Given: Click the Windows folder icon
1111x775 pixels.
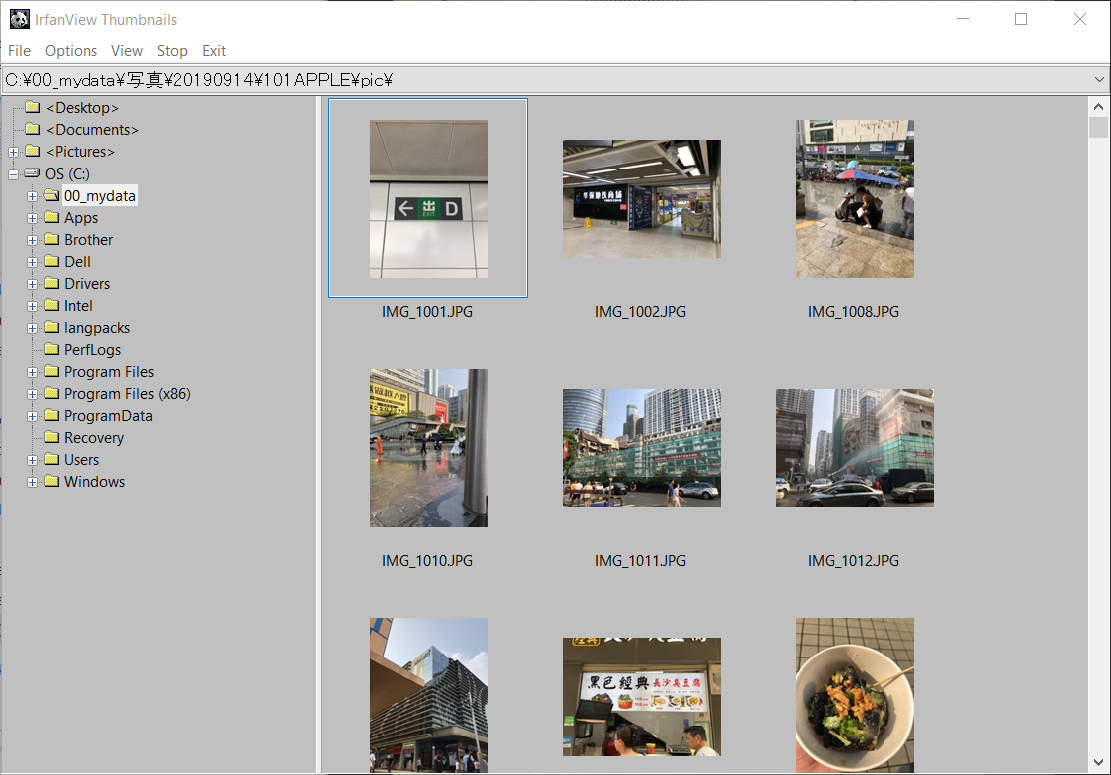Looking at the screenshot, I should [52, 480].
